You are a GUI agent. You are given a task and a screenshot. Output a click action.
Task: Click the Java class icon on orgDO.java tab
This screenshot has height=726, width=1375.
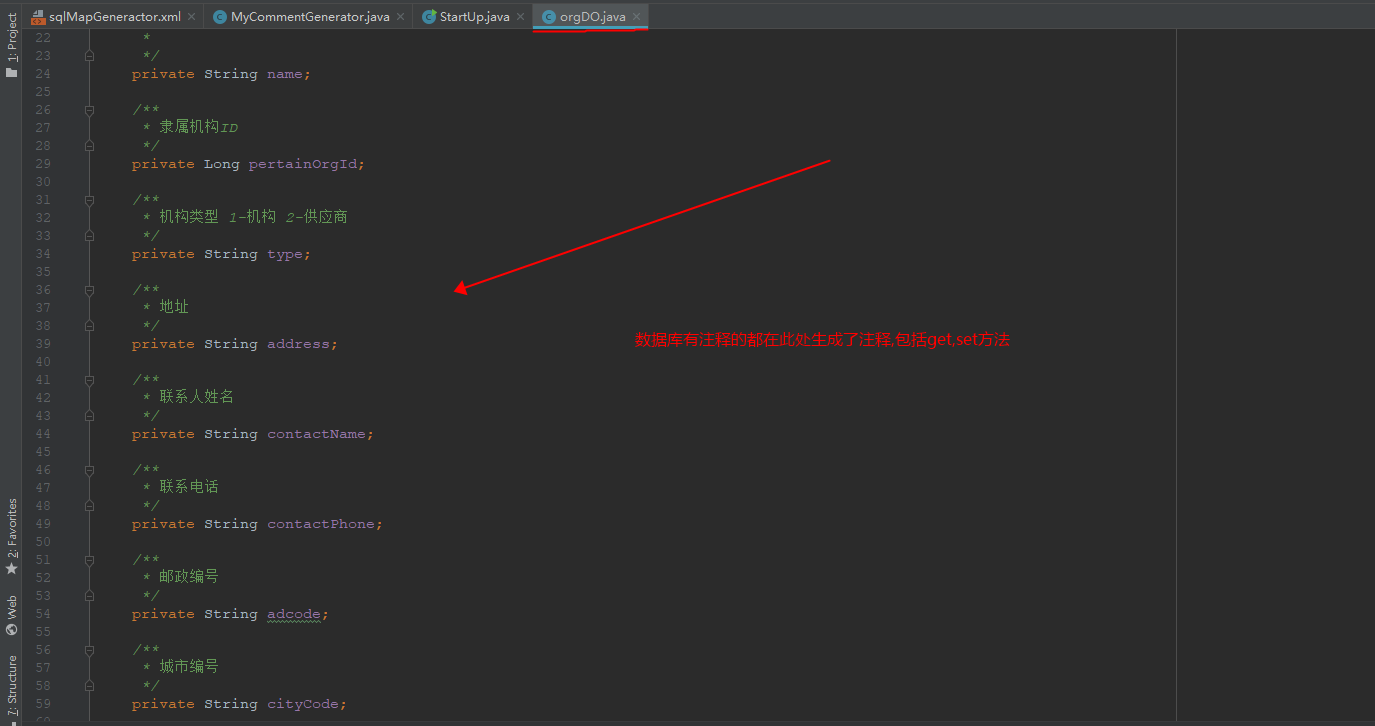[x=548, y=16]
